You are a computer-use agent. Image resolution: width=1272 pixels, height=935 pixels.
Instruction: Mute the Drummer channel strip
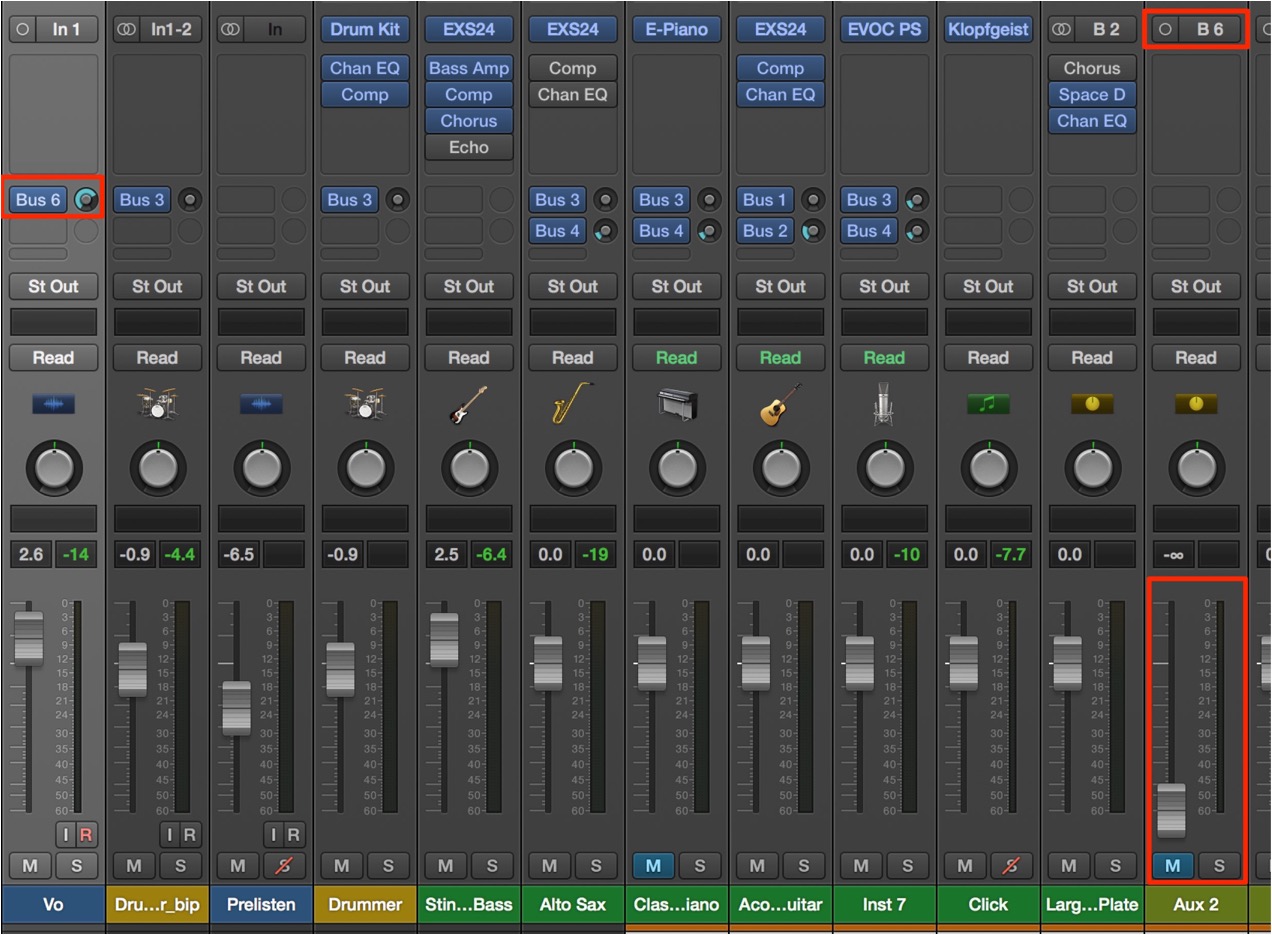pyautogui.click(x=342, y=866)
